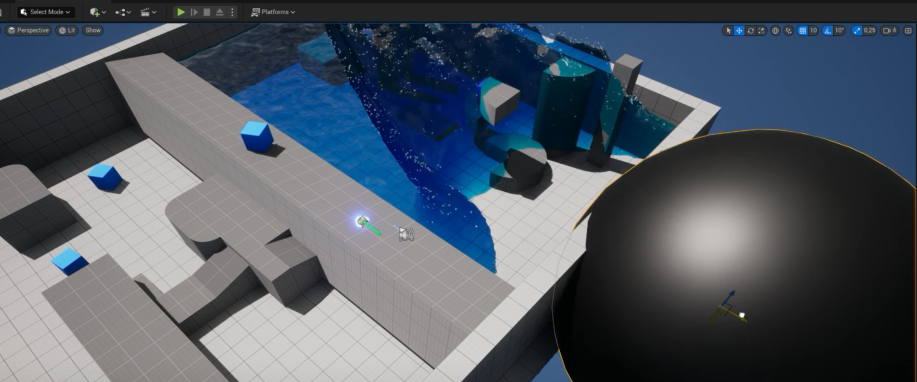Open the Select Mode dropdown
This screenshot has height=382, width=917.
point(46,12)
